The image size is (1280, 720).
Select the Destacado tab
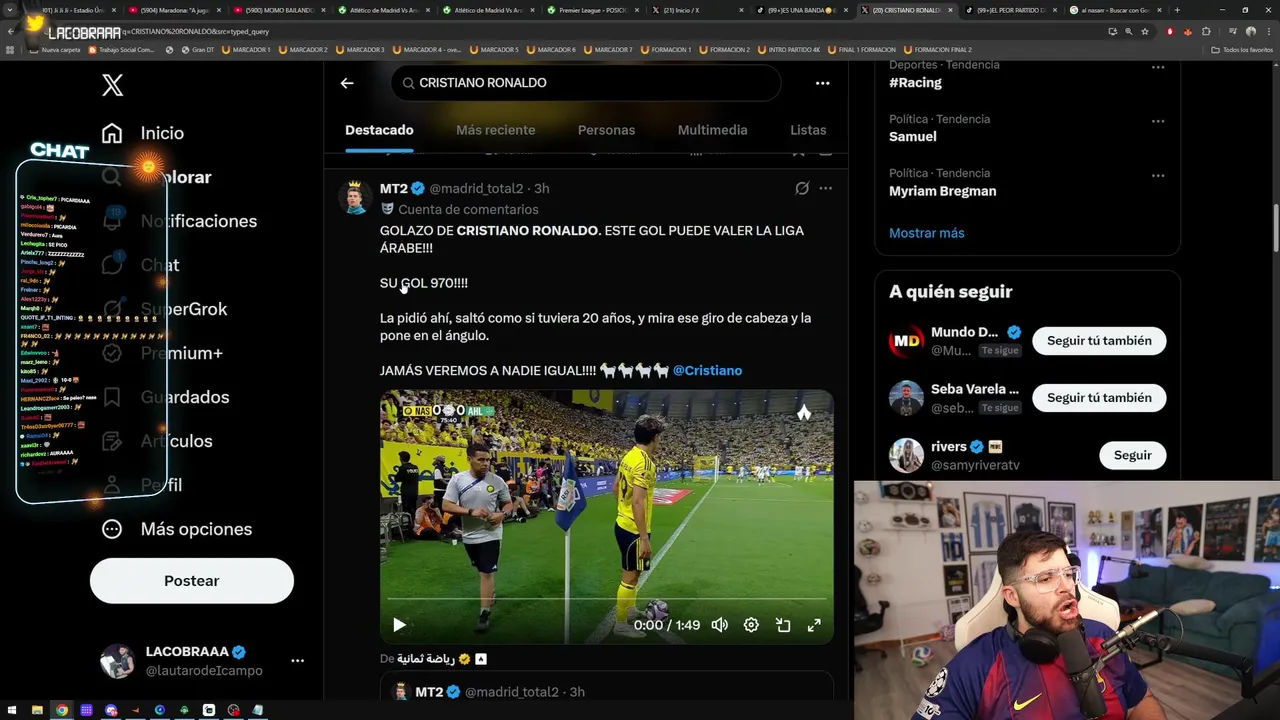click(x=379, y=130)
